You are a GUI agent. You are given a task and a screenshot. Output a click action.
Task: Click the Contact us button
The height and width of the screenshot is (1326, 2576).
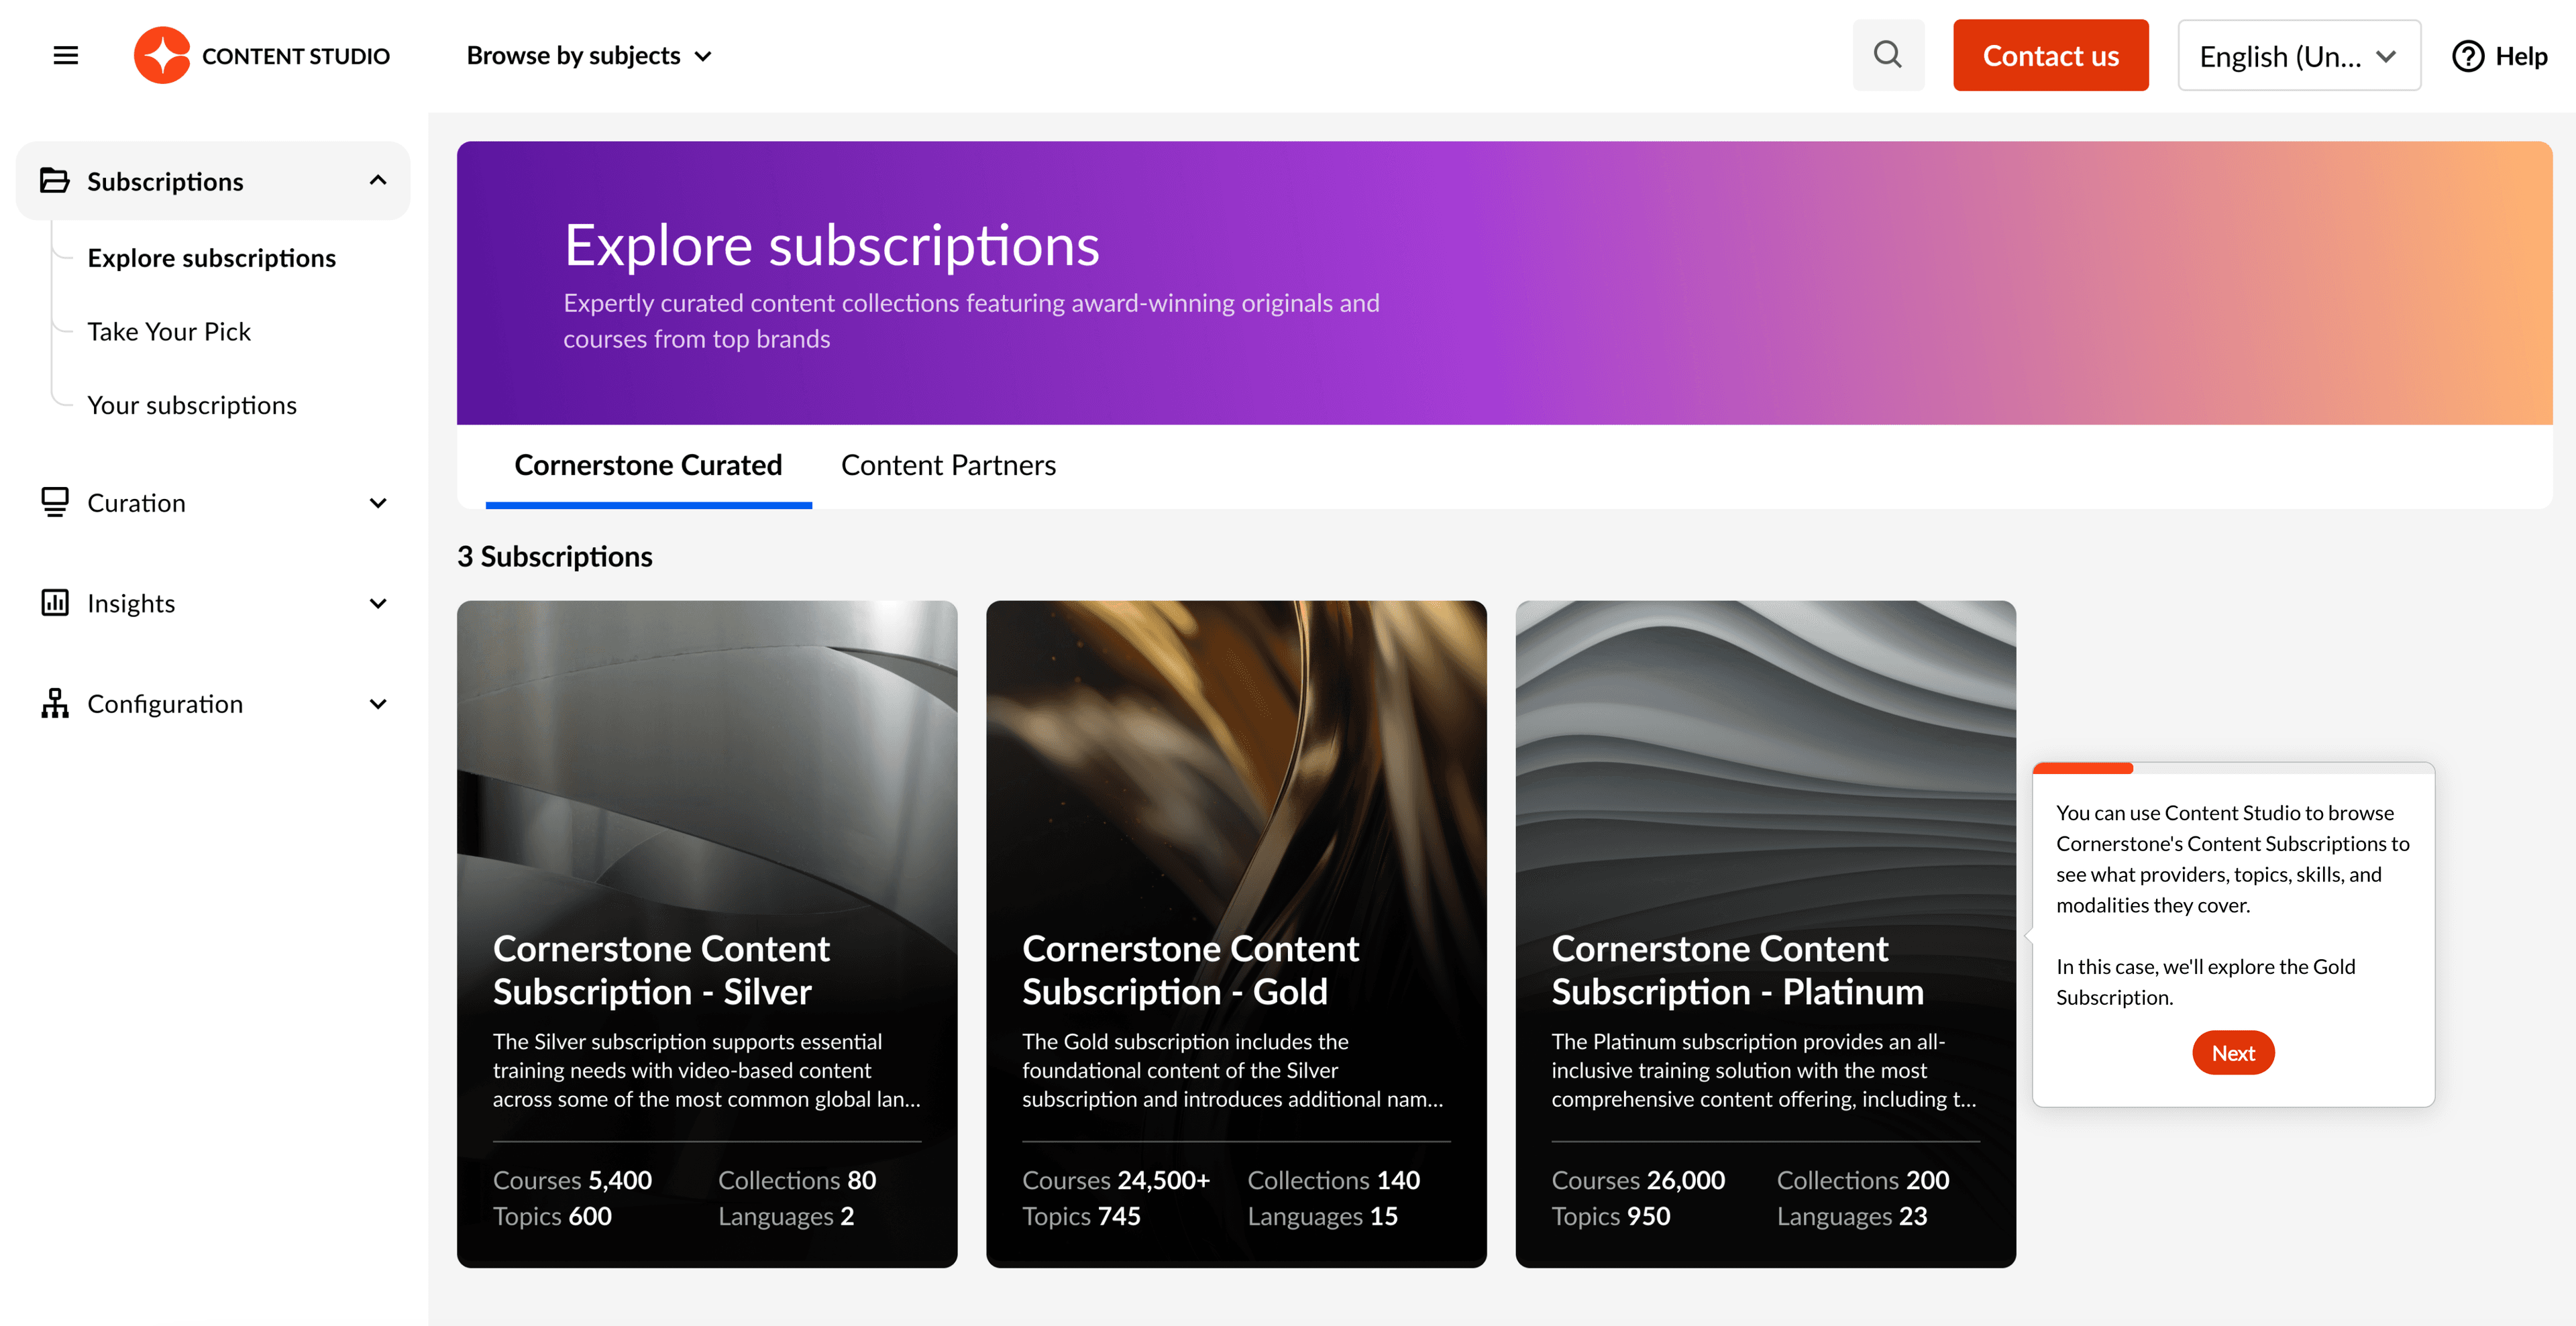(2051, 55)
